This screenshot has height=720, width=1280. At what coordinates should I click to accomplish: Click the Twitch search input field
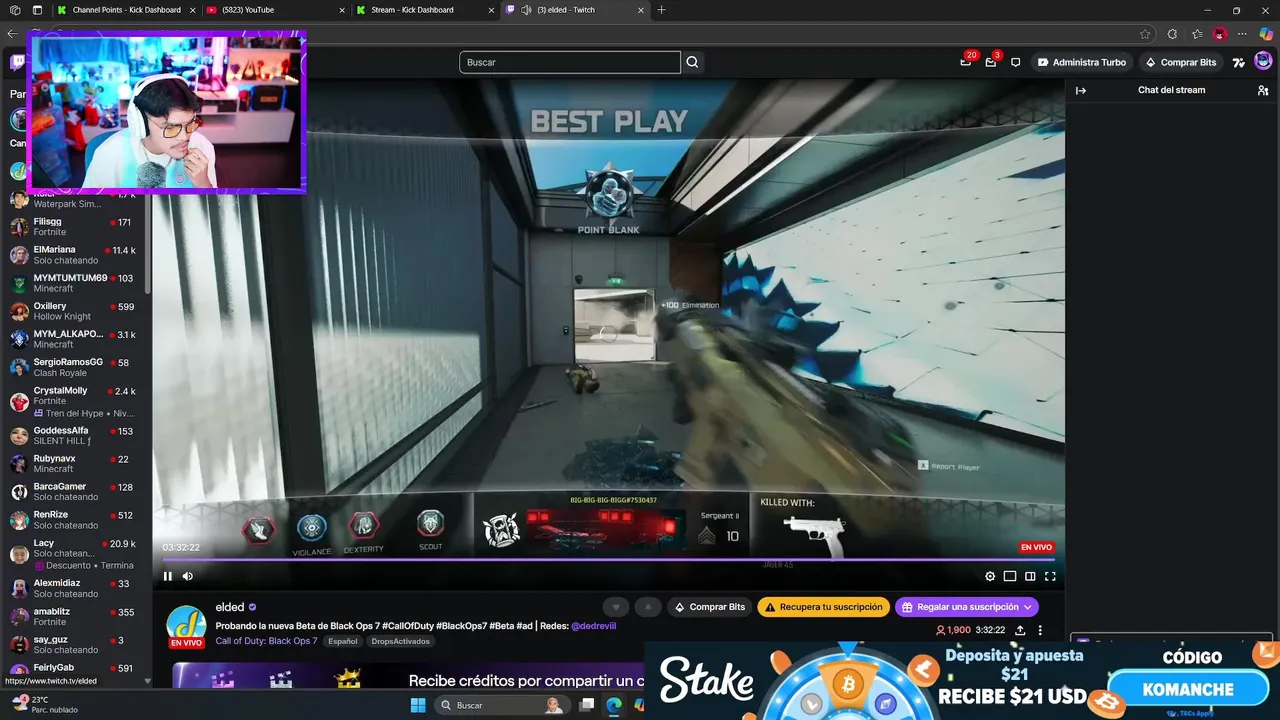[570, 62]
